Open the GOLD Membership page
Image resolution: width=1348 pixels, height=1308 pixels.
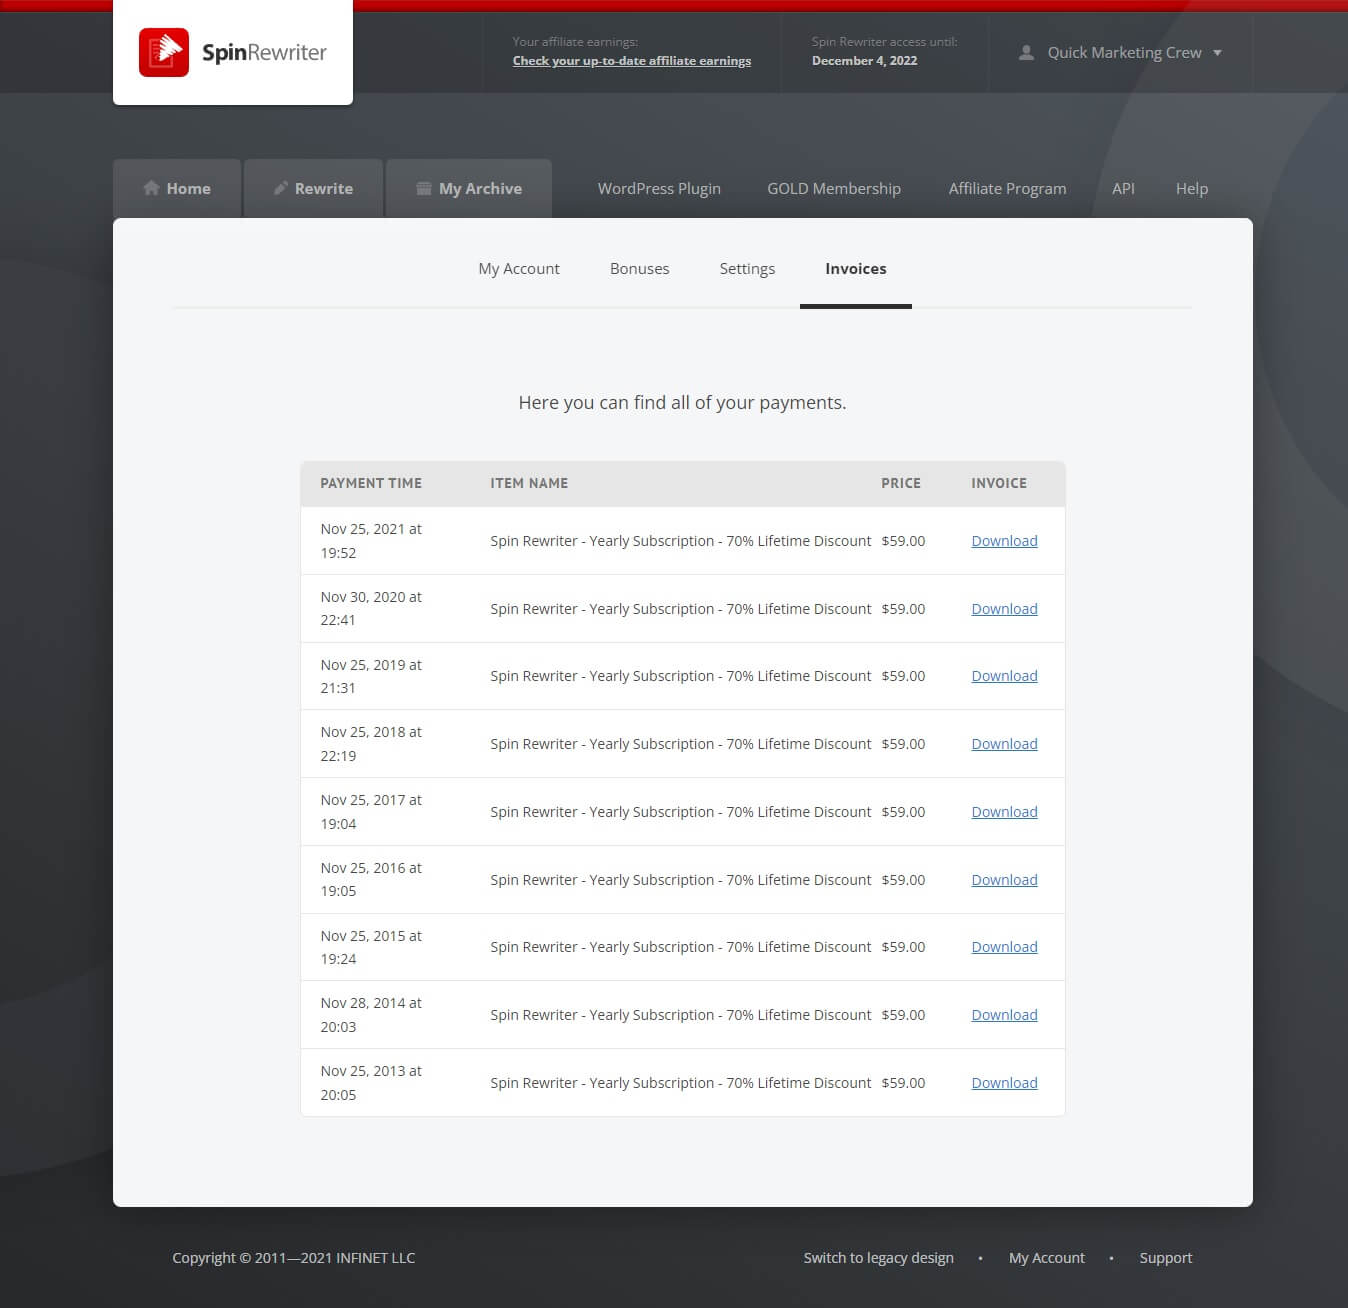[834, 188]
